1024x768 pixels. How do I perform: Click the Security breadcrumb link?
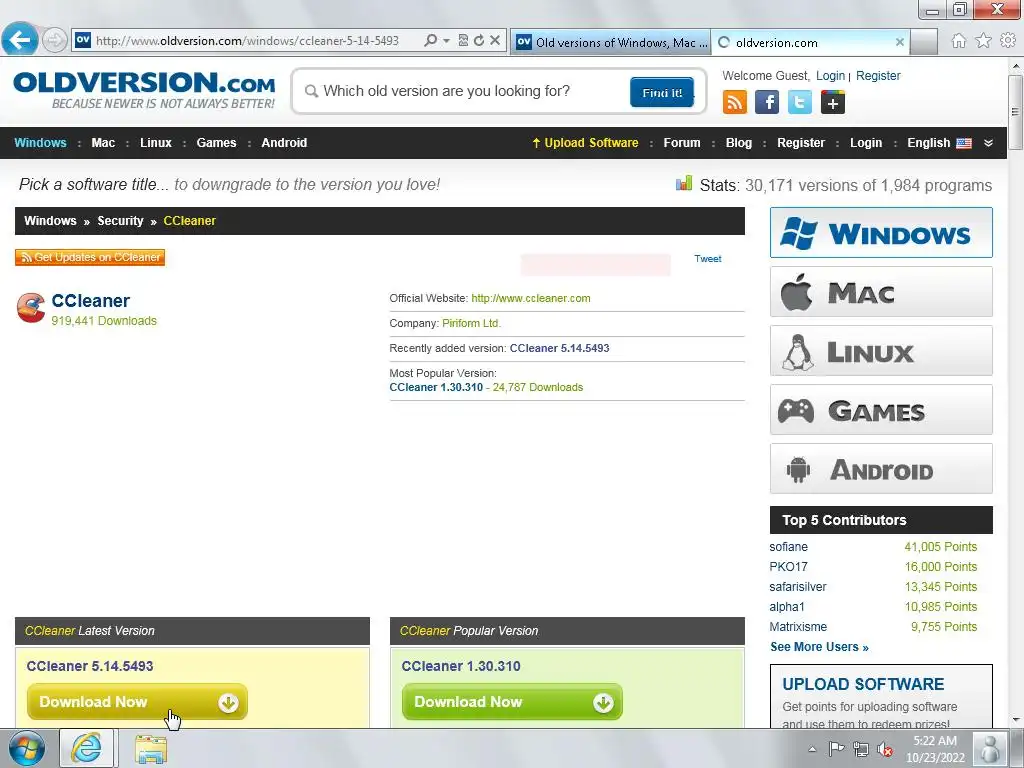[x=120, y=221]
